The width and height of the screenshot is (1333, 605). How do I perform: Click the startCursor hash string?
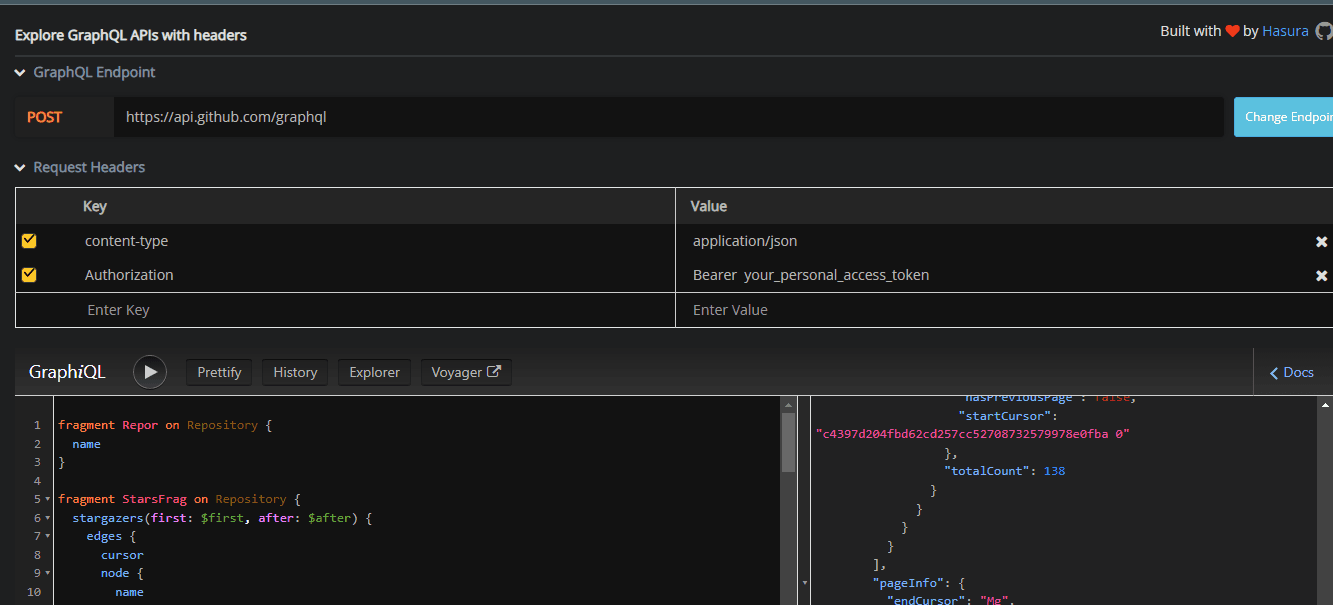tap(973, 434)
